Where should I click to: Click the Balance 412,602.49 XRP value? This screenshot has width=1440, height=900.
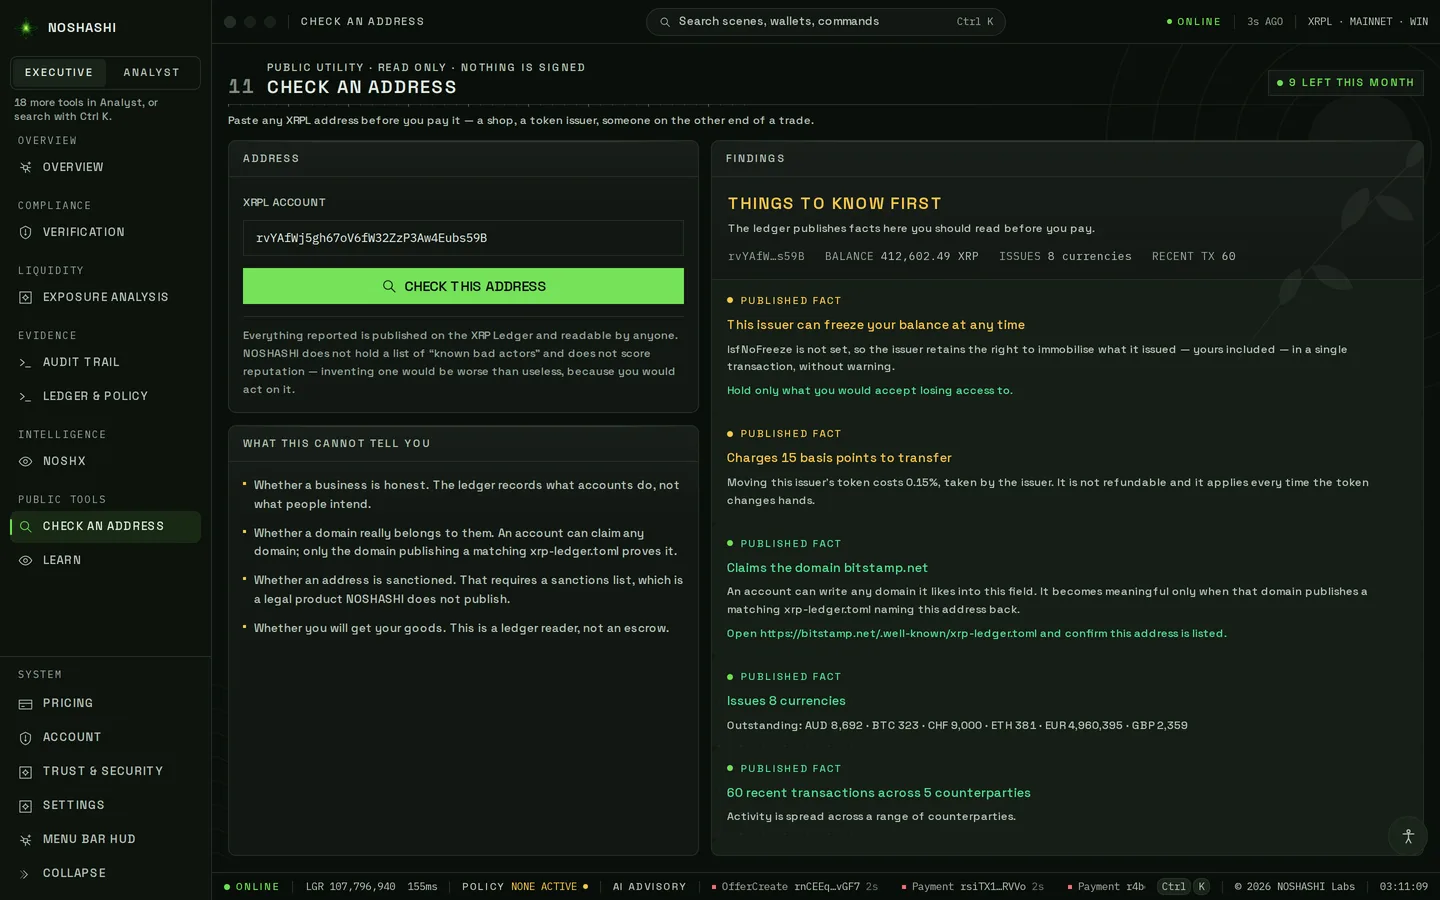(x=902, y=257)
